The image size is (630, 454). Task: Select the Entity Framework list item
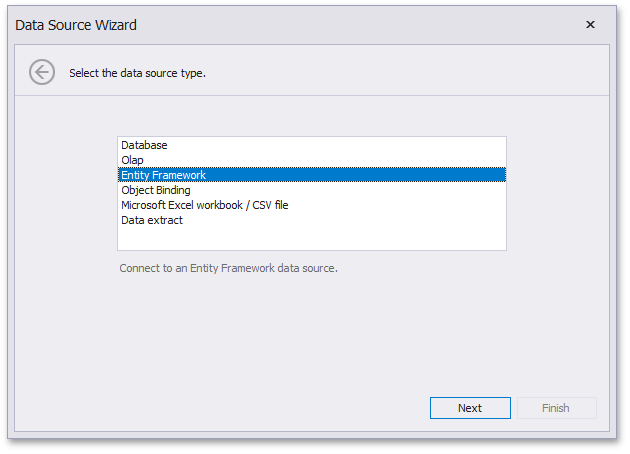point(163,175)
